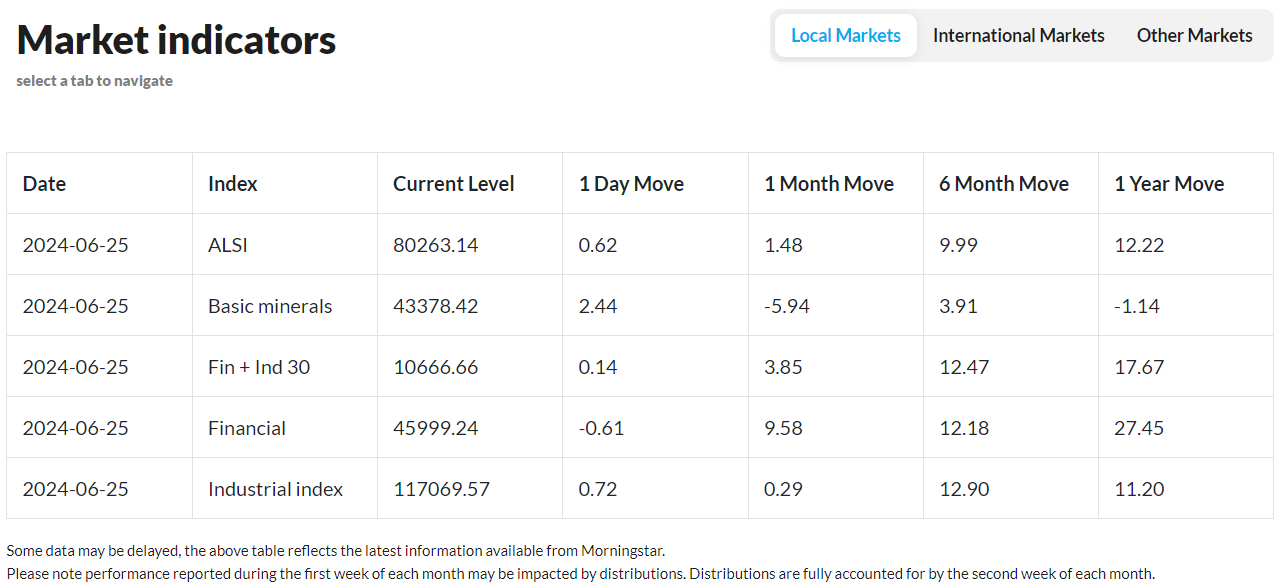Click the 'select a tab to navigate' subtitle

click(x=94, y=81)
